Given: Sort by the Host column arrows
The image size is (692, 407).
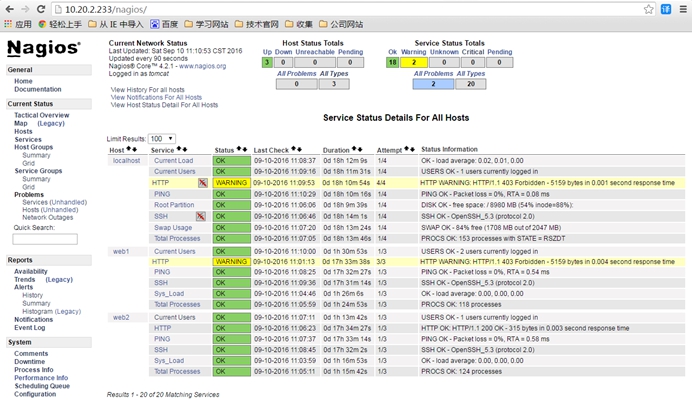Looking at the screenshot, I should [x=132, y=150].
